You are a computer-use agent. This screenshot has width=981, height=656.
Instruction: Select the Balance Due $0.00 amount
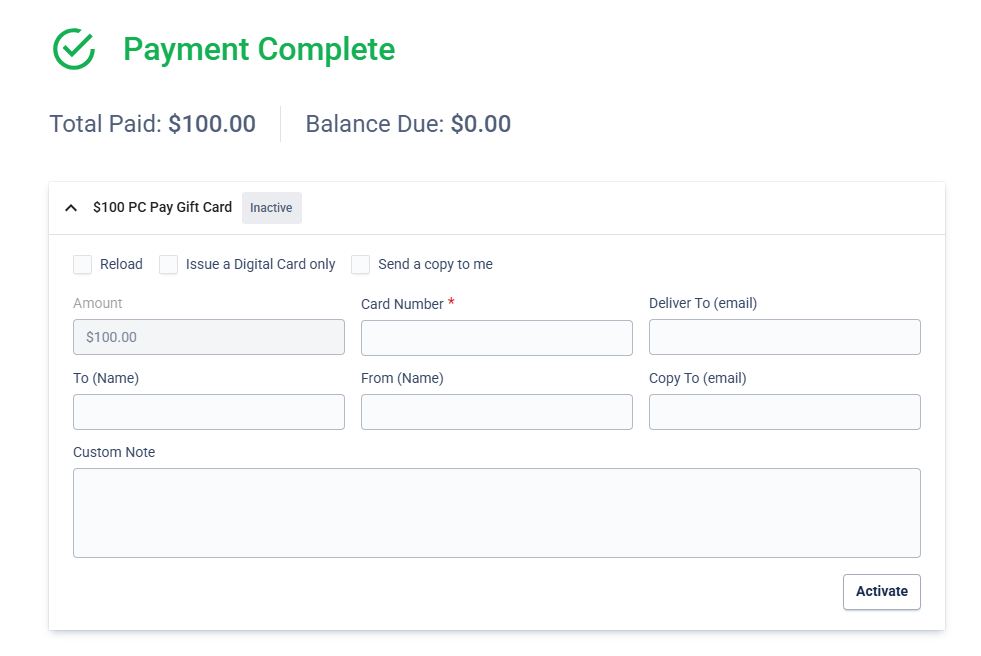[x=481, y=124]
